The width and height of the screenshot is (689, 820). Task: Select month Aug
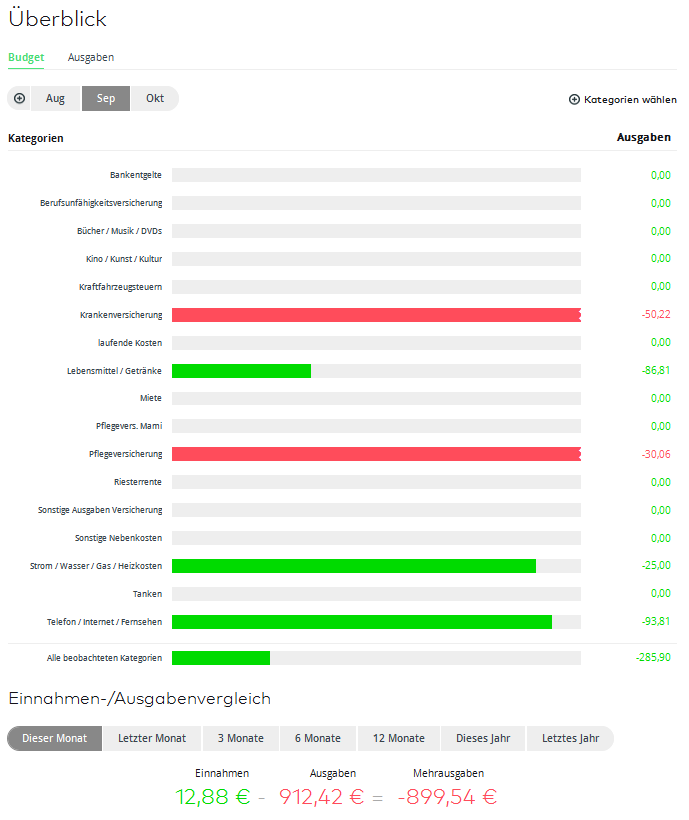coord(55,99)
